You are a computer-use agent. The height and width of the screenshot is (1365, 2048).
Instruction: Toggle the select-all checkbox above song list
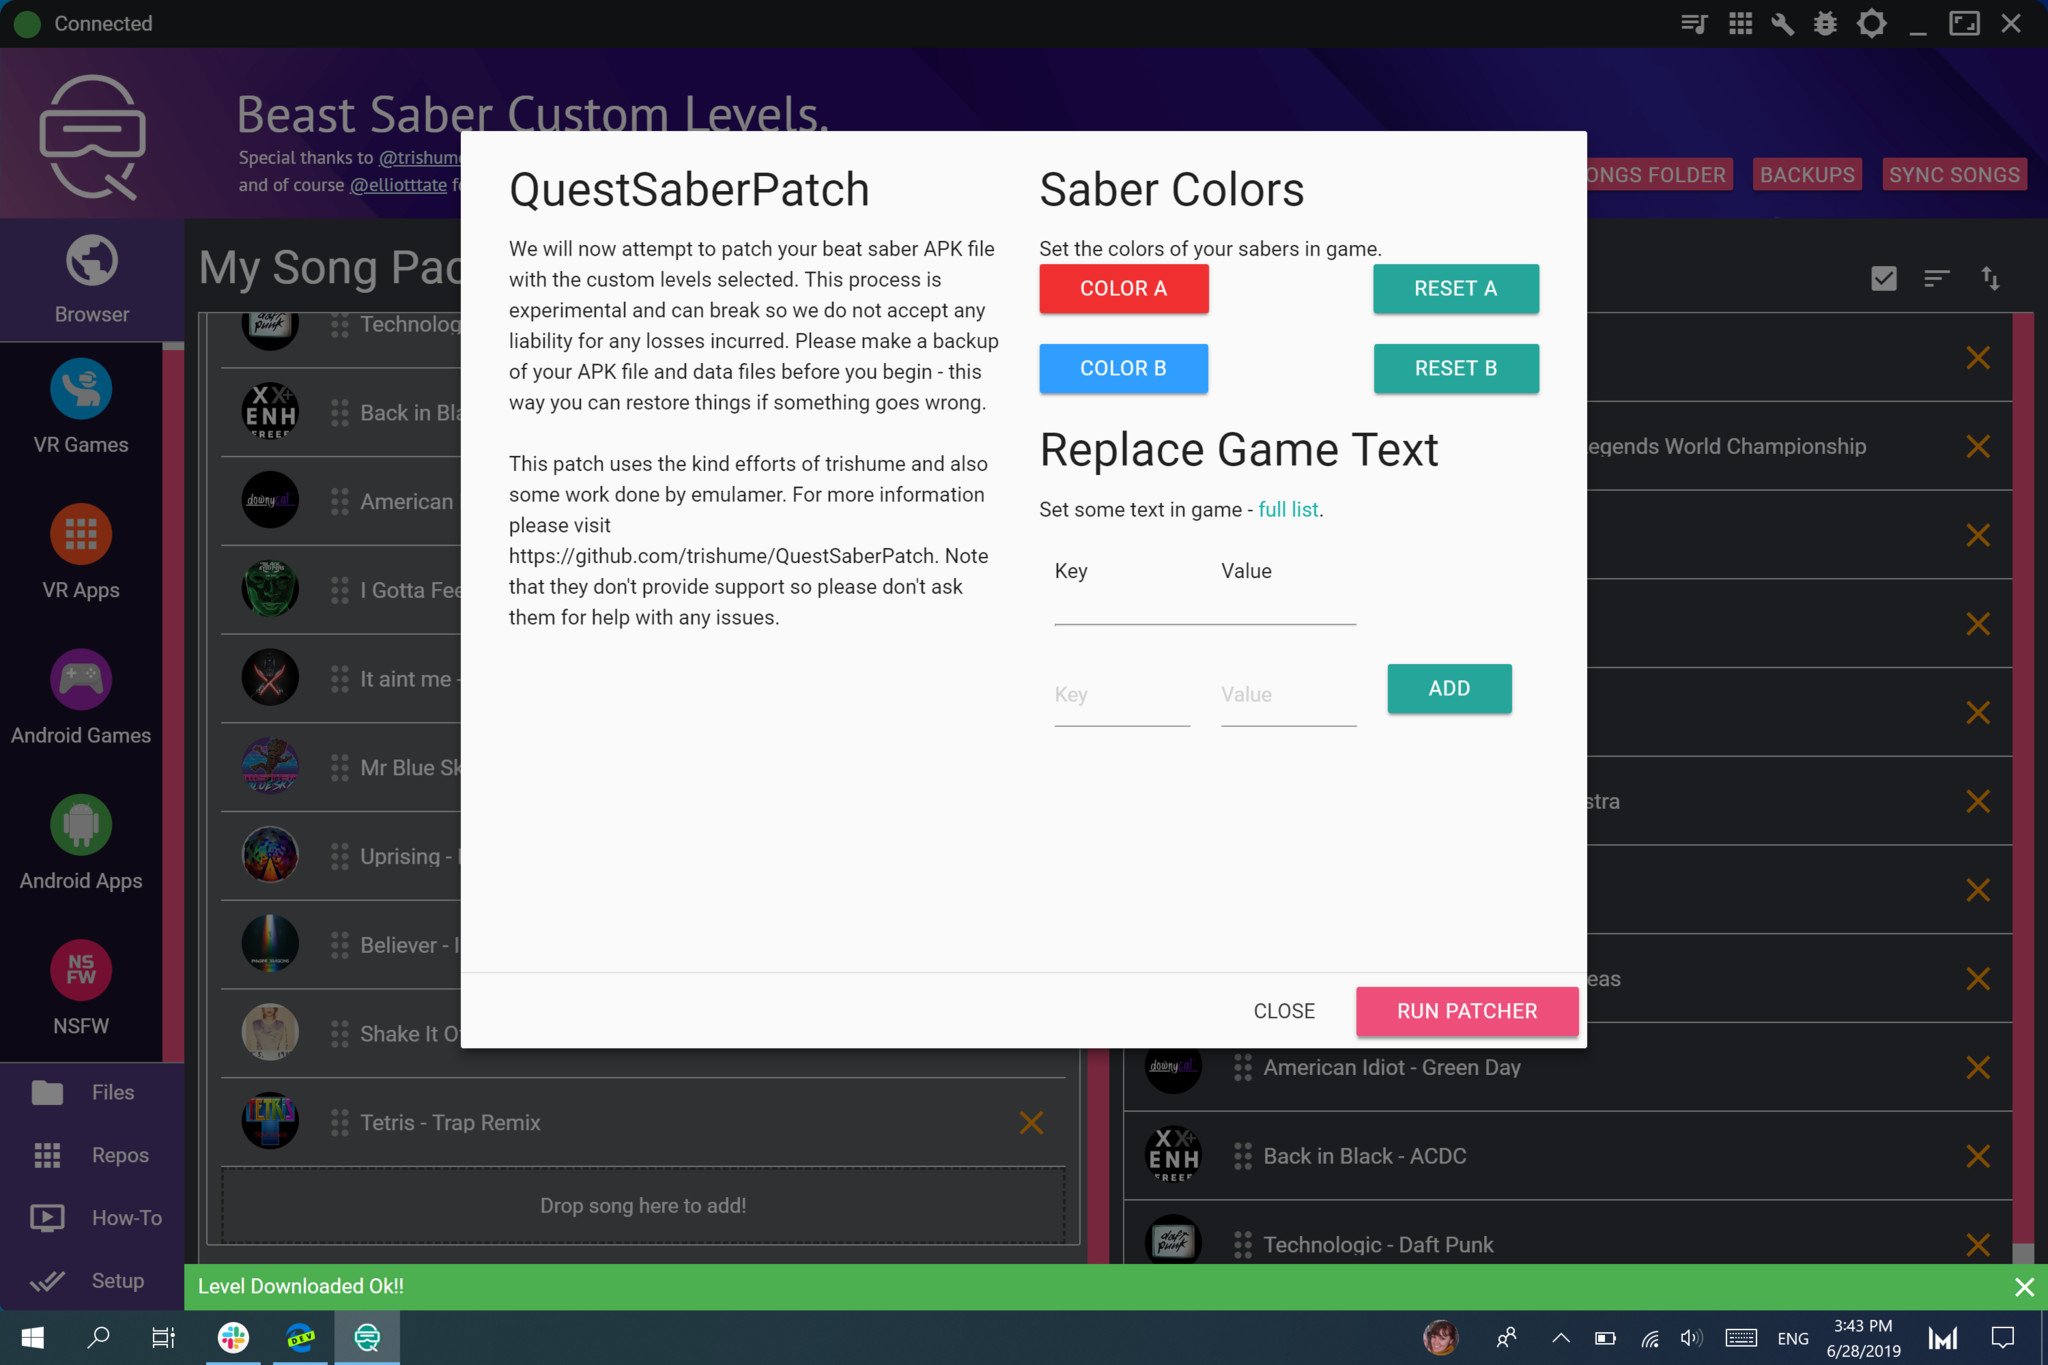point(1883,278)
